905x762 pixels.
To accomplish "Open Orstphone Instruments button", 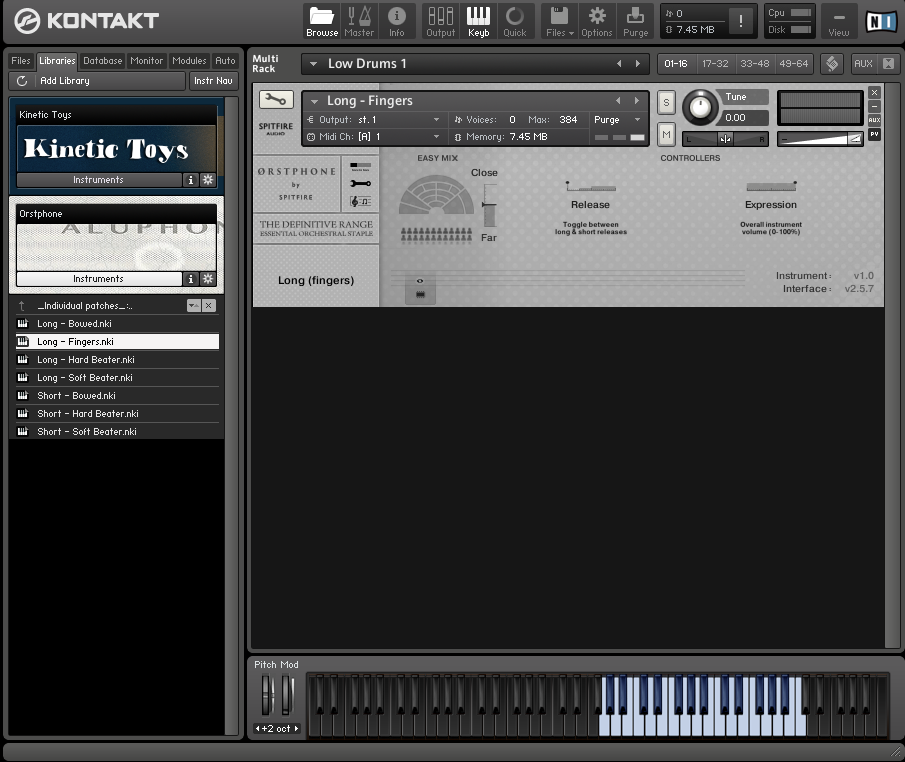I will click(99, 279).
